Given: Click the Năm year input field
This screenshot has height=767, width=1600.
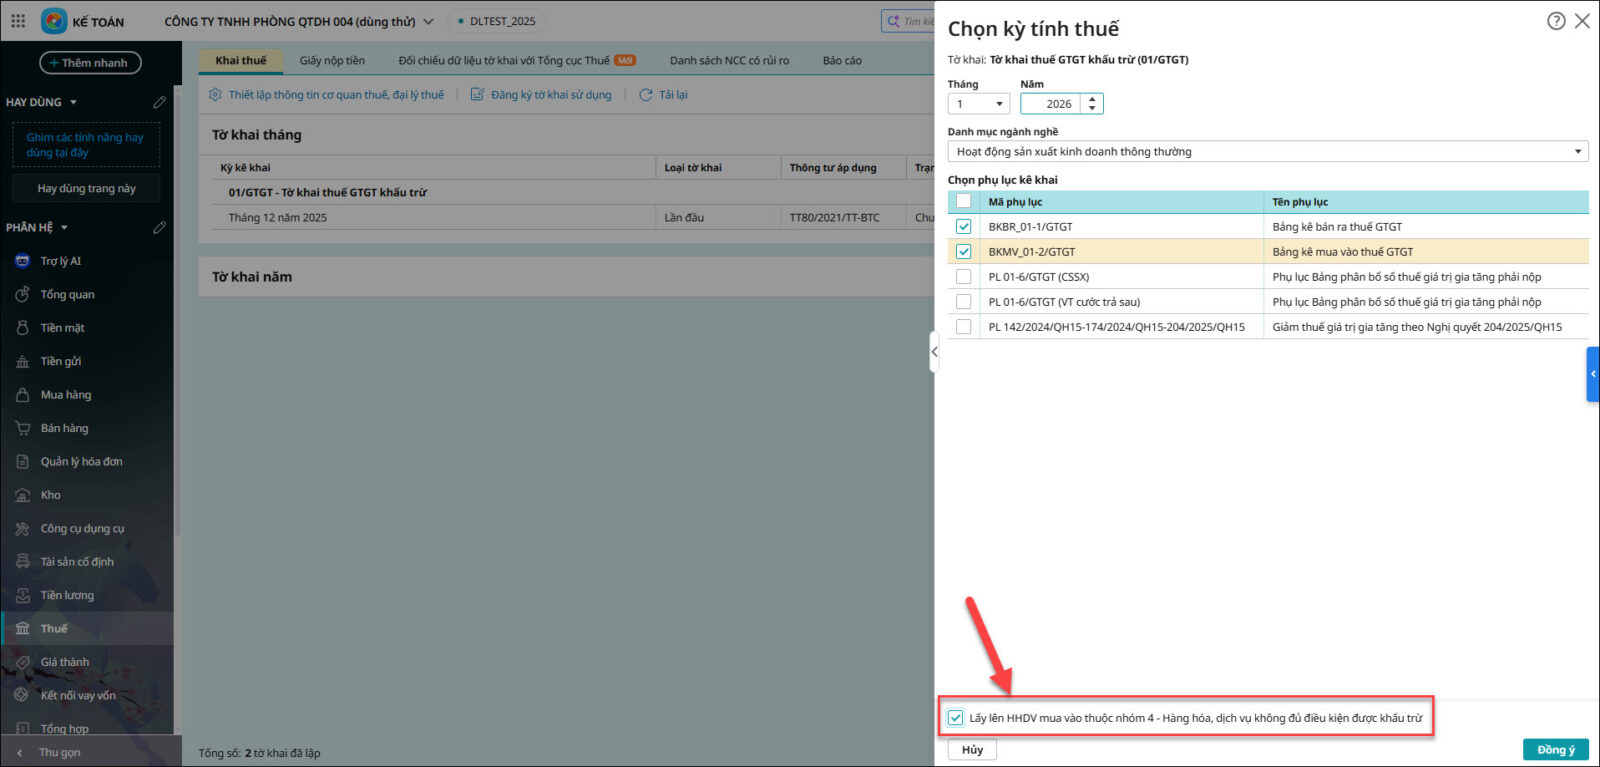Looking at the screenshot, I should [x=1051, y=104].
